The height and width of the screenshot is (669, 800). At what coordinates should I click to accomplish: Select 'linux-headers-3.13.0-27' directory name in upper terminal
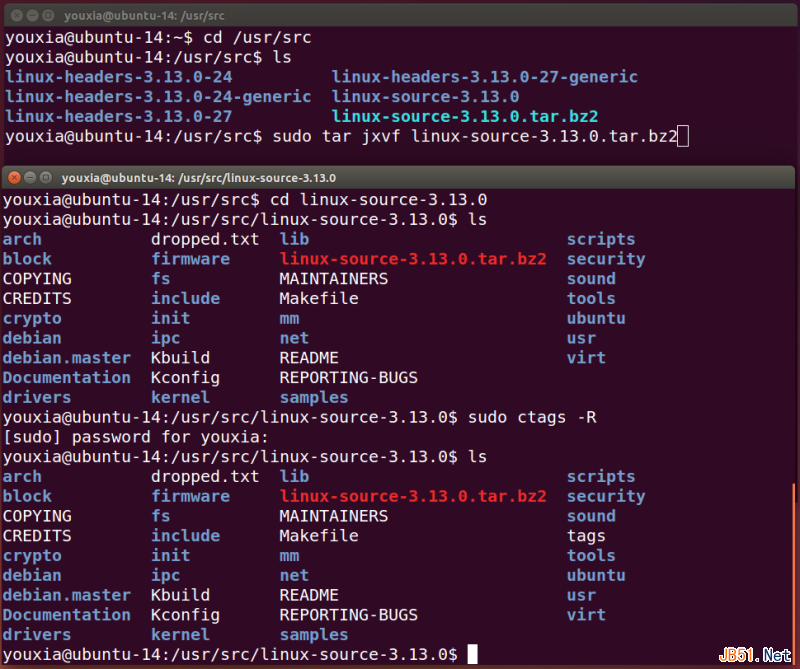118,116
